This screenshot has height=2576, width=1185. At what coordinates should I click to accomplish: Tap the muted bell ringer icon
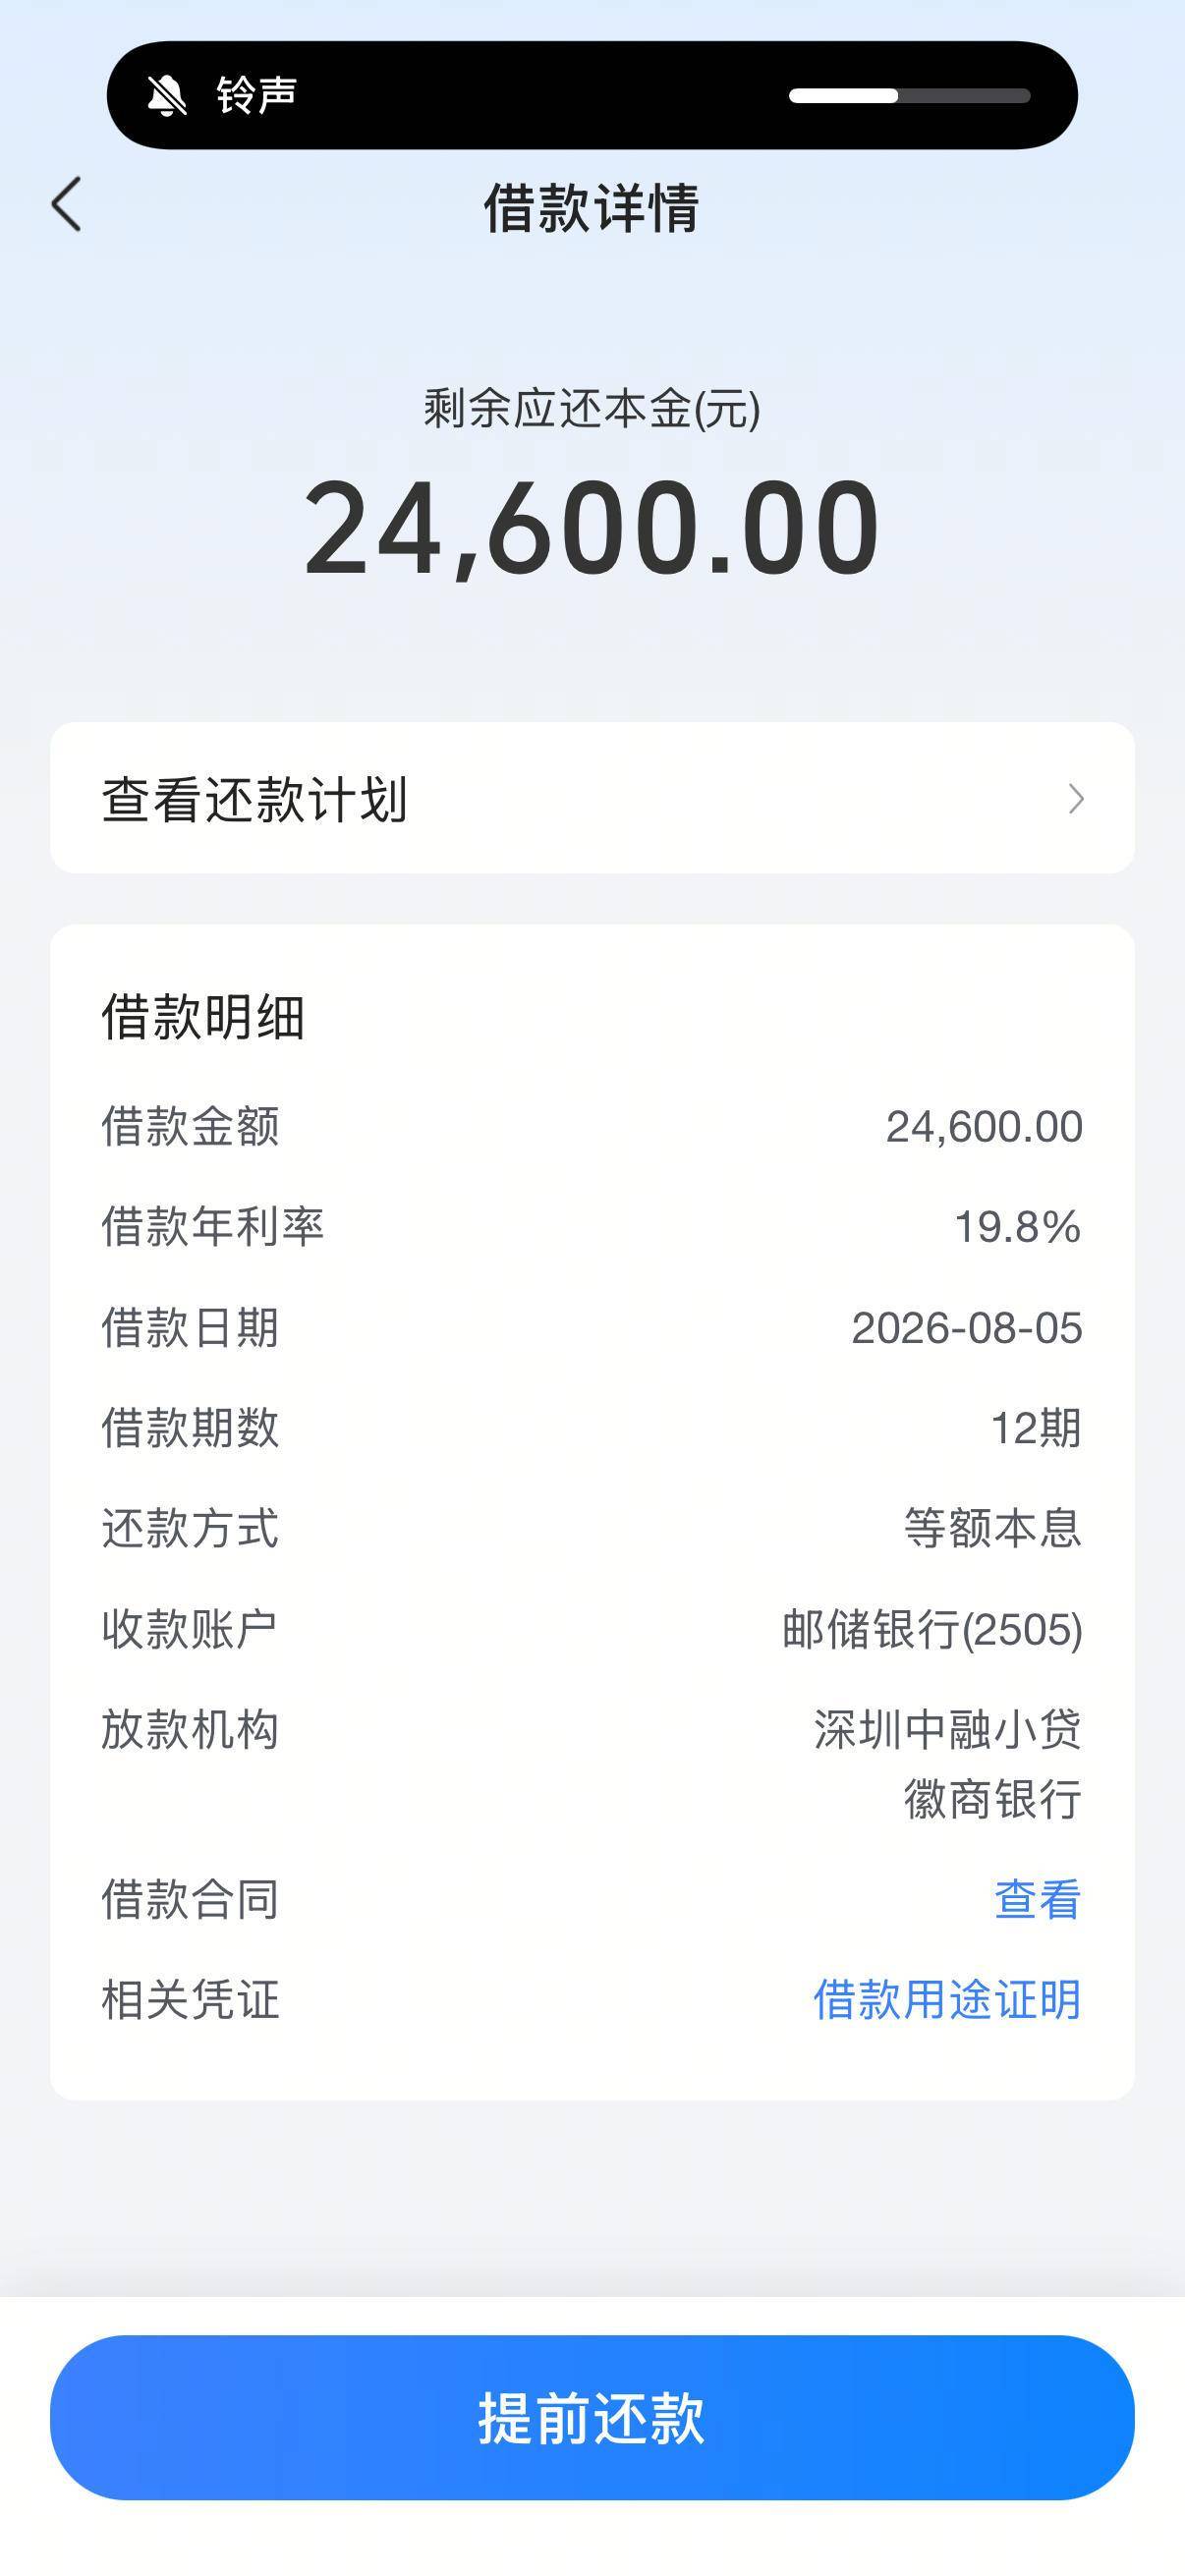(167, 95)
